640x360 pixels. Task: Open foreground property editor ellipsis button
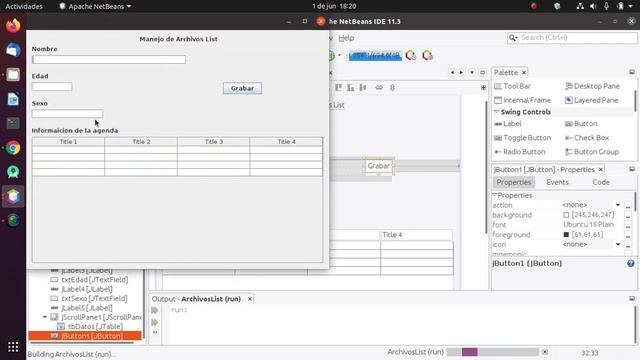pyautogui.click(x=628, y=235)
